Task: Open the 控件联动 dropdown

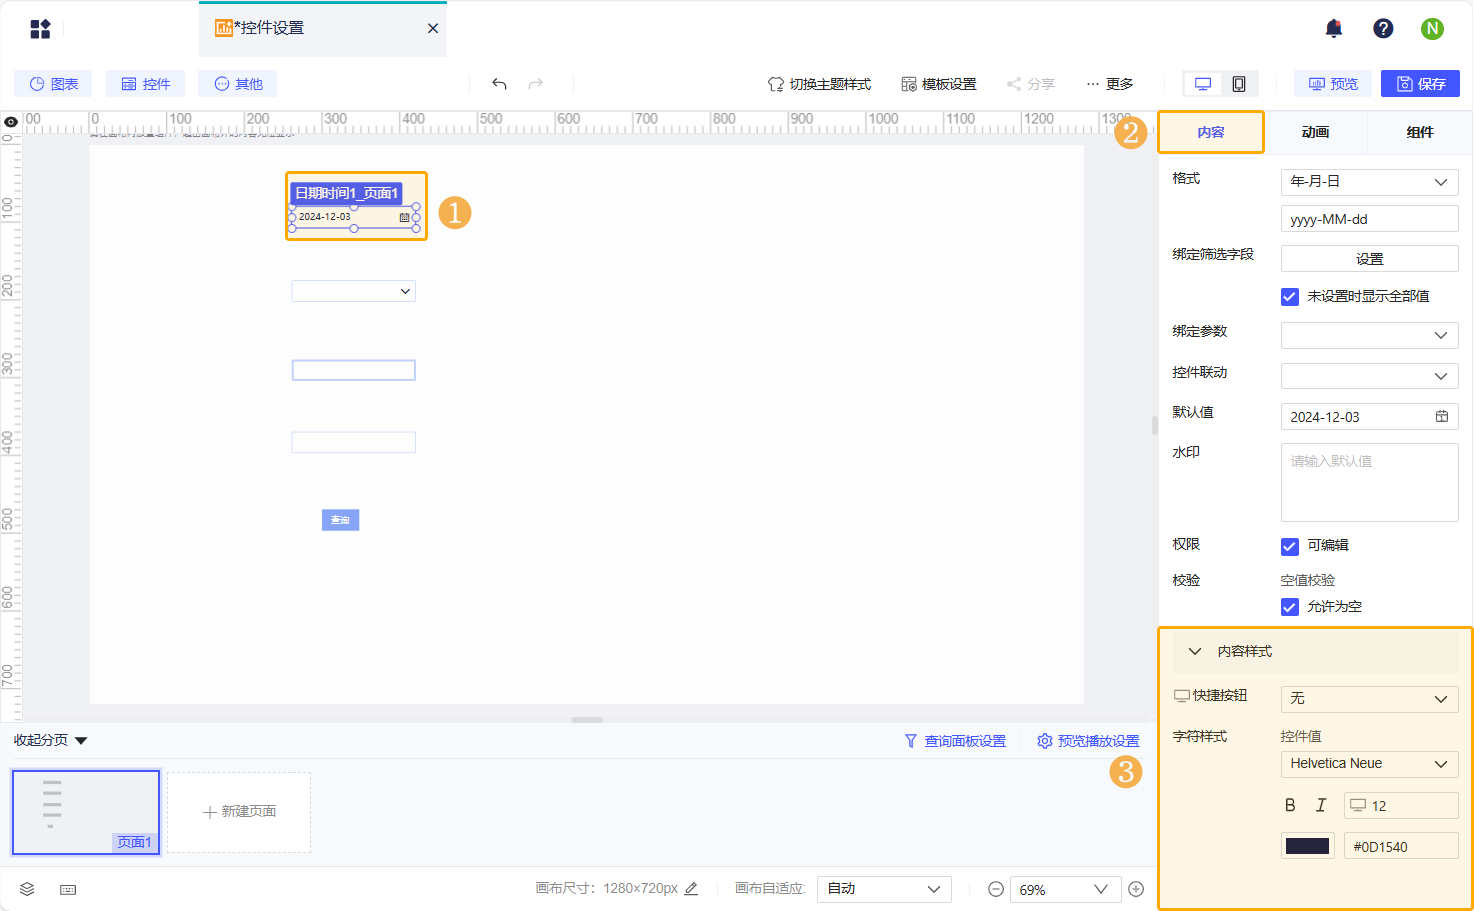Action: click(x=1369, y=376)
